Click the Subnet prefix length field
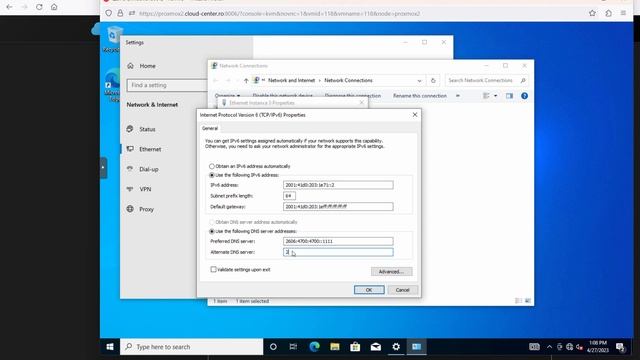The height and width of the screenshot is (360, 640). (x=289, y=196)
